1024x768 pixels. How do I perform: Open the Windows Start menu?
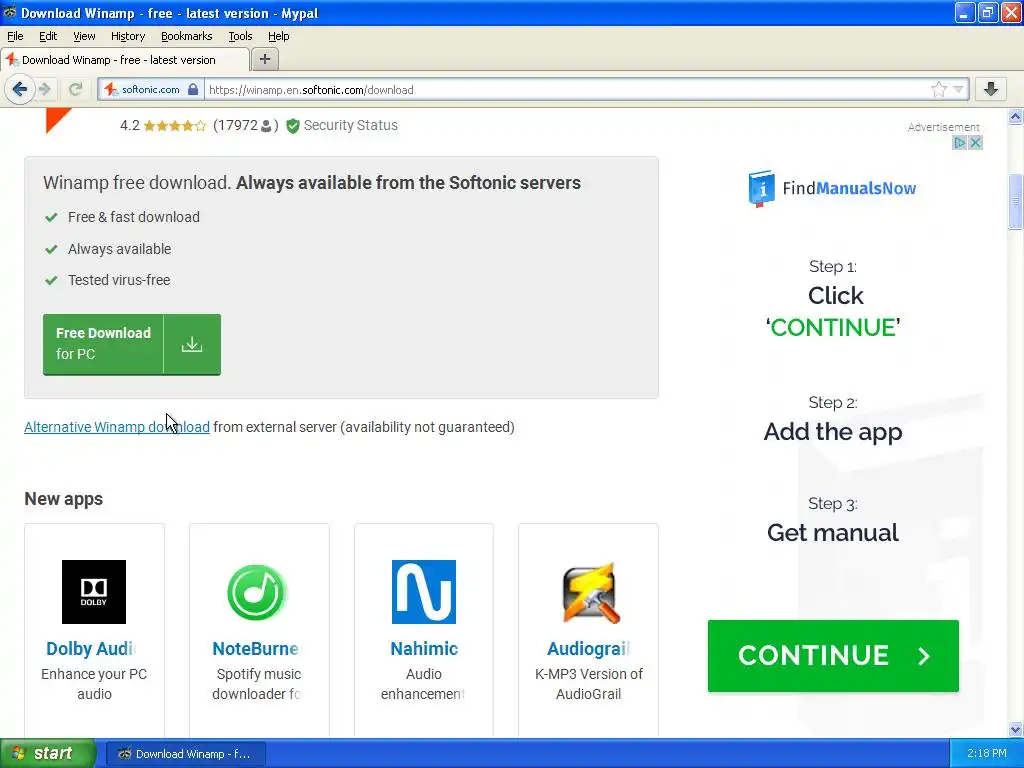click(48, 754)
